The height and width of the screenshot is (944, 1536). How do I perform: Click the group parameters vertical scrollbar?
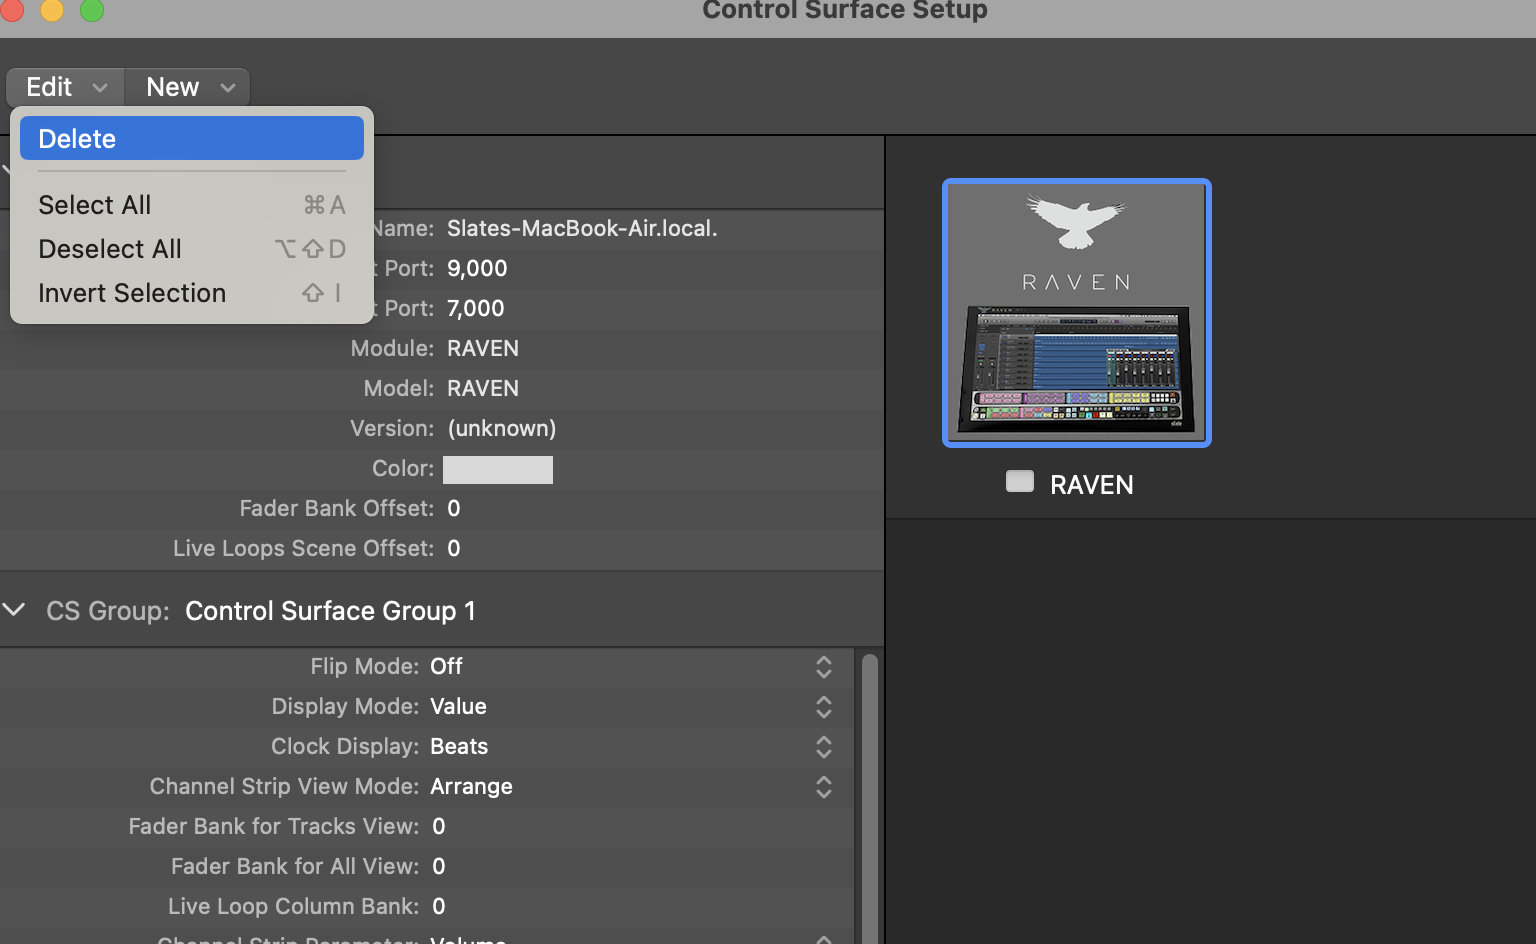coord(869,798)
